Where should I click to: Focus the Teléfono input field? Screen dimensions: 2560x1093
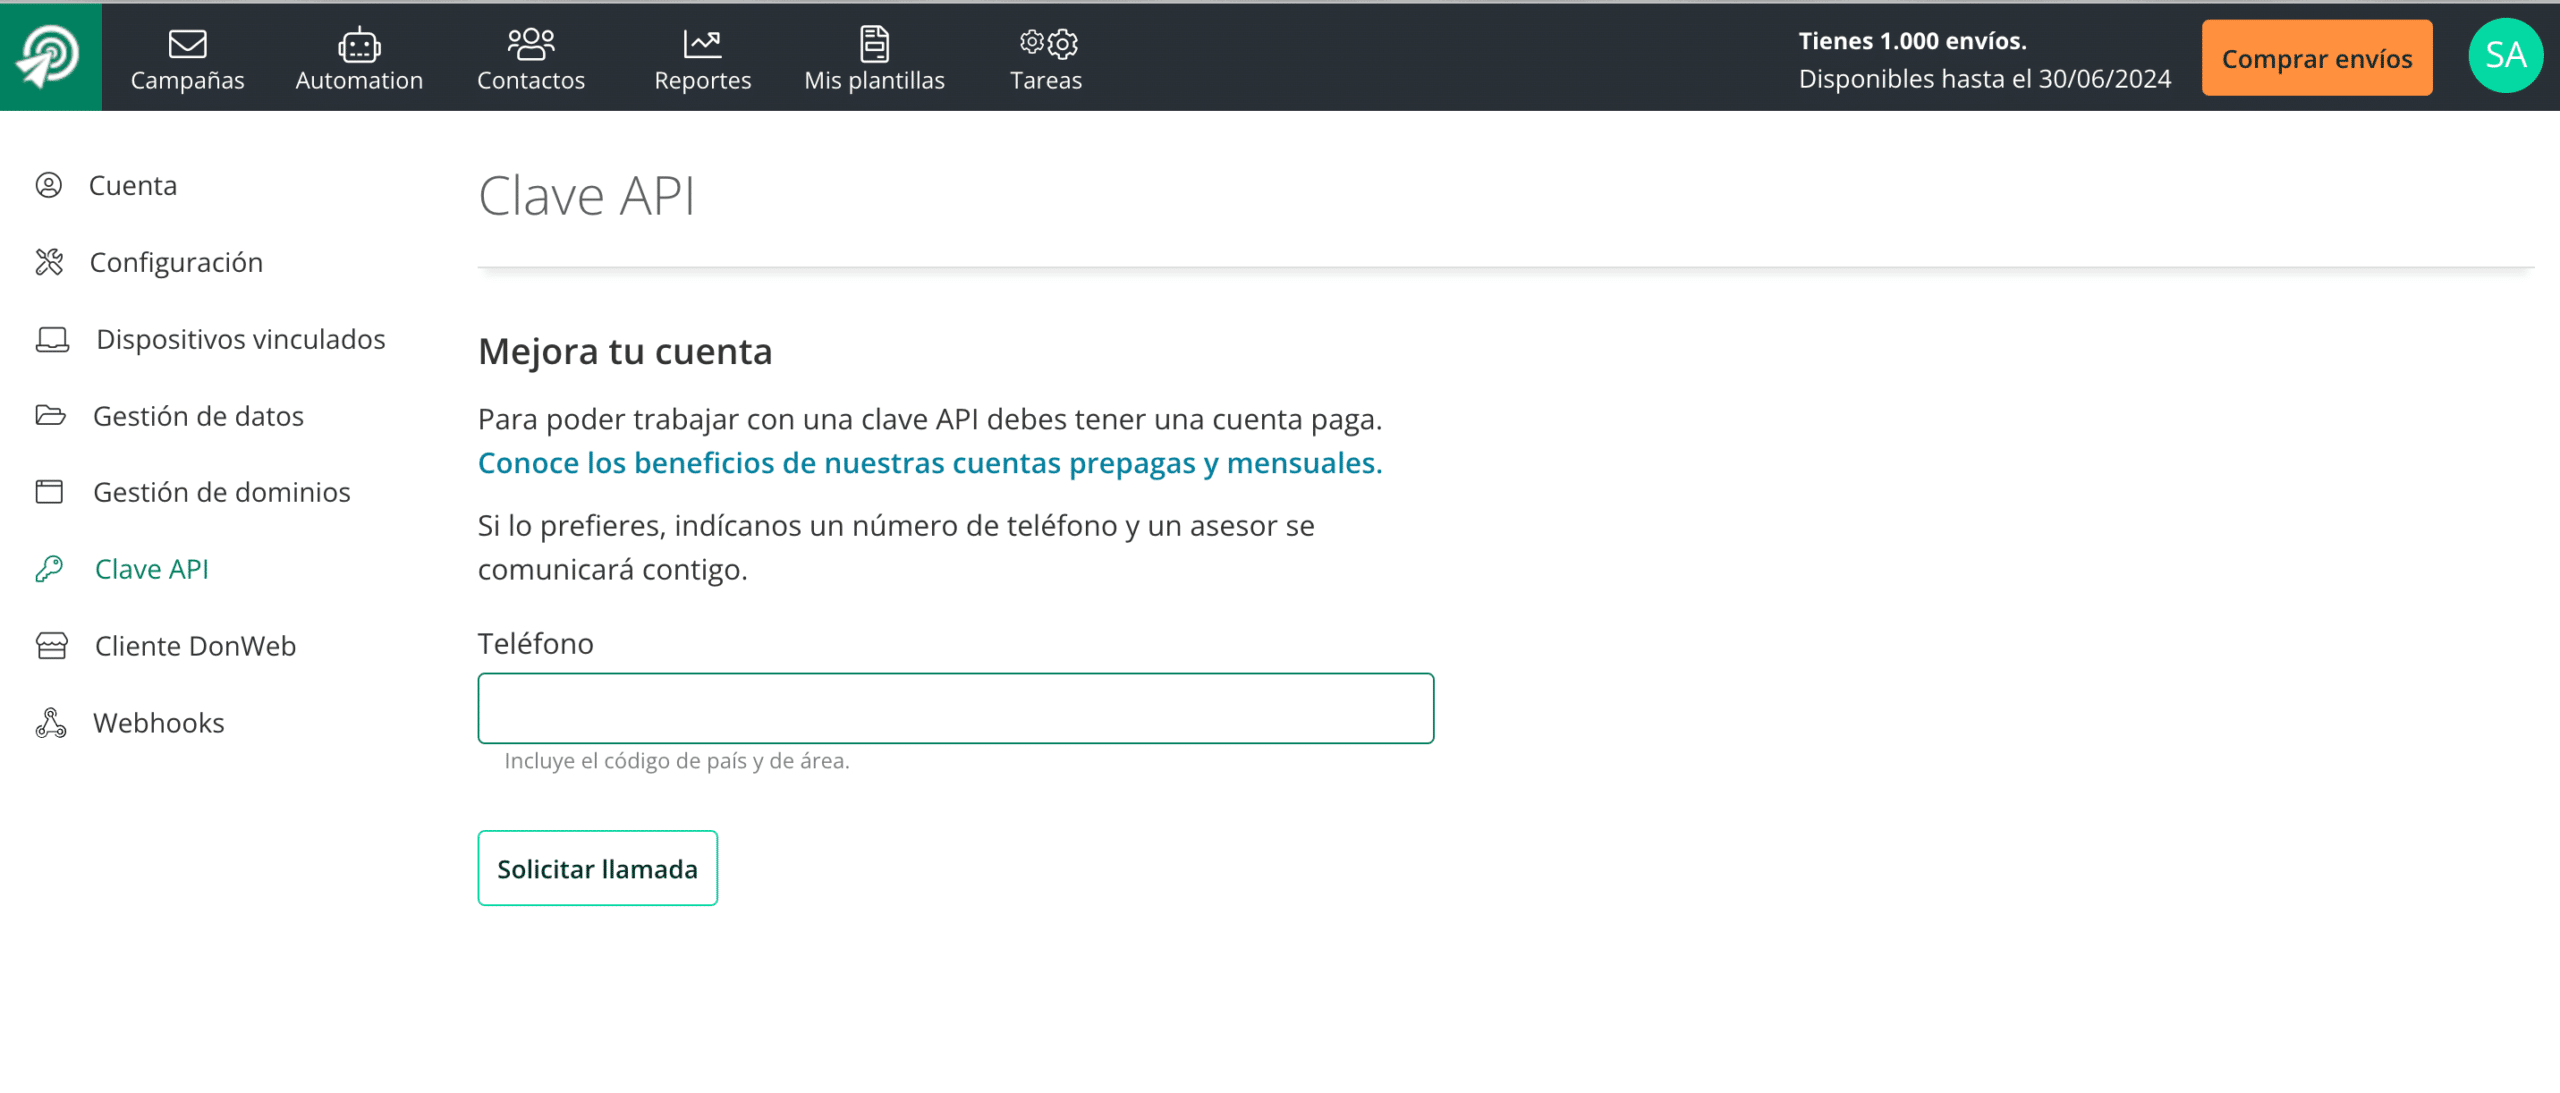(955, 708)
